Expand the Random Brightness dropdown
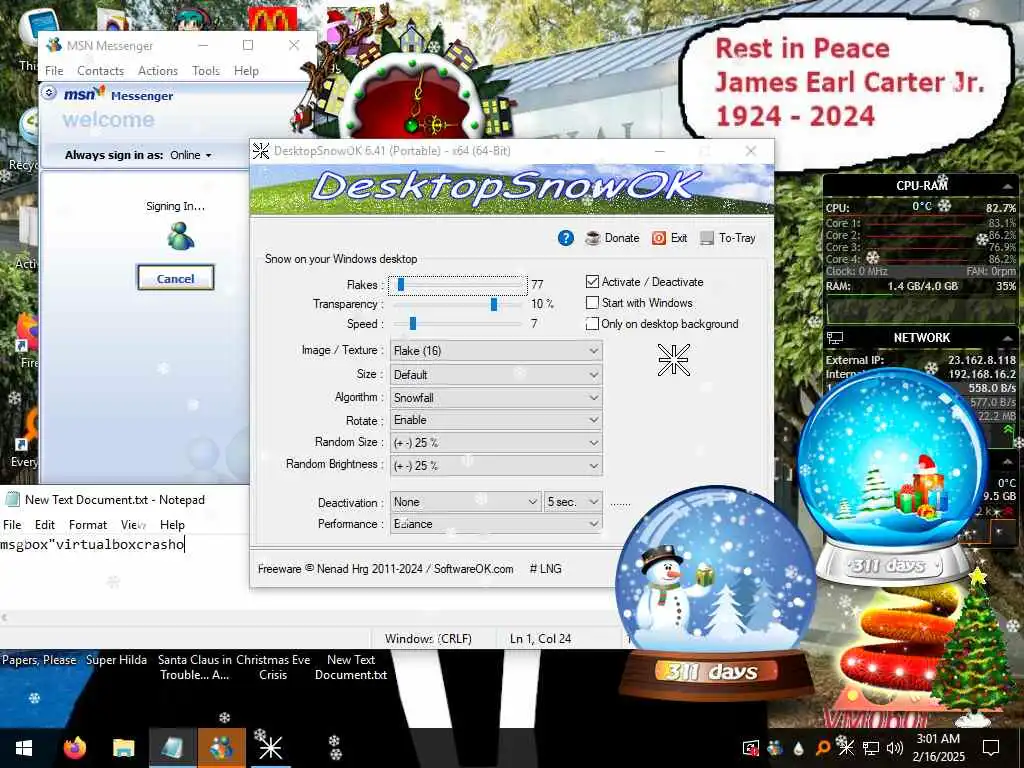The image size is (1024, 768). click(496, 466)
